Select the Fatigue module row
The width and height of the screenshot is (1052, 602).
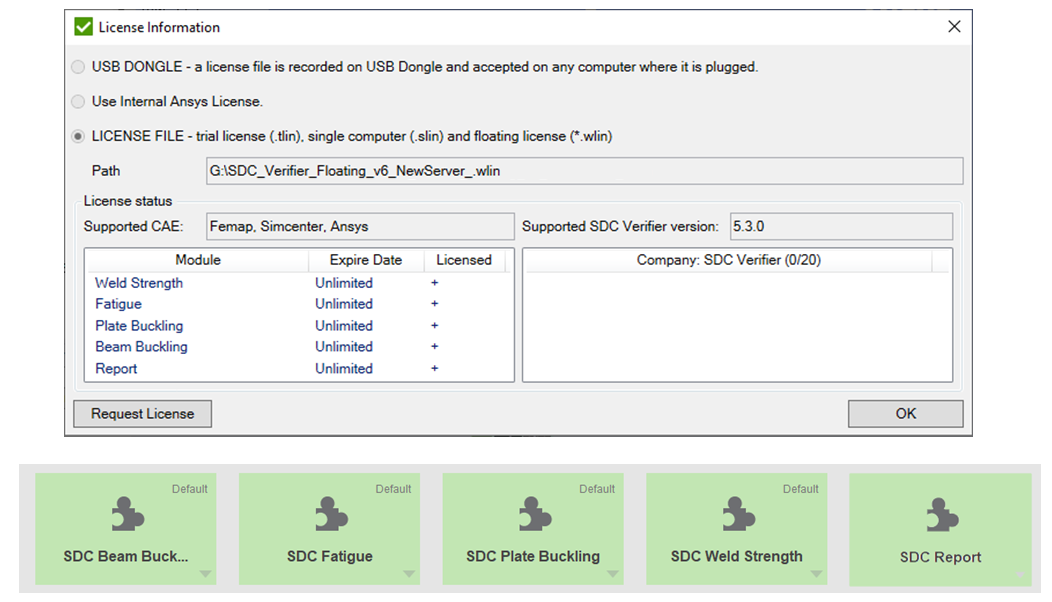tap(299, 304)
